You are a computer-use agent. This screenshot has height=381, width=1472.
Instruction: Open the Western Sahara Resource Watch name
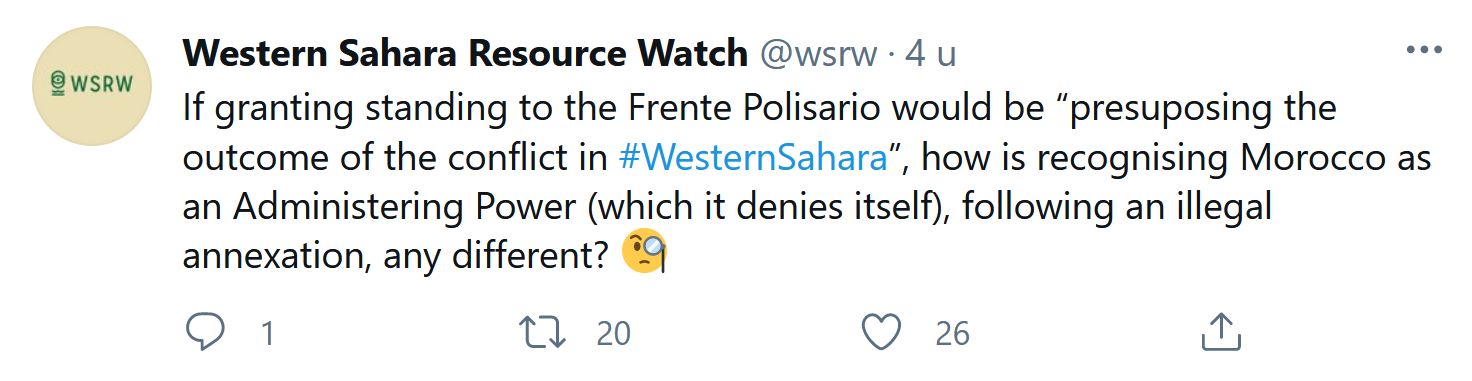(x=465, y=53)
